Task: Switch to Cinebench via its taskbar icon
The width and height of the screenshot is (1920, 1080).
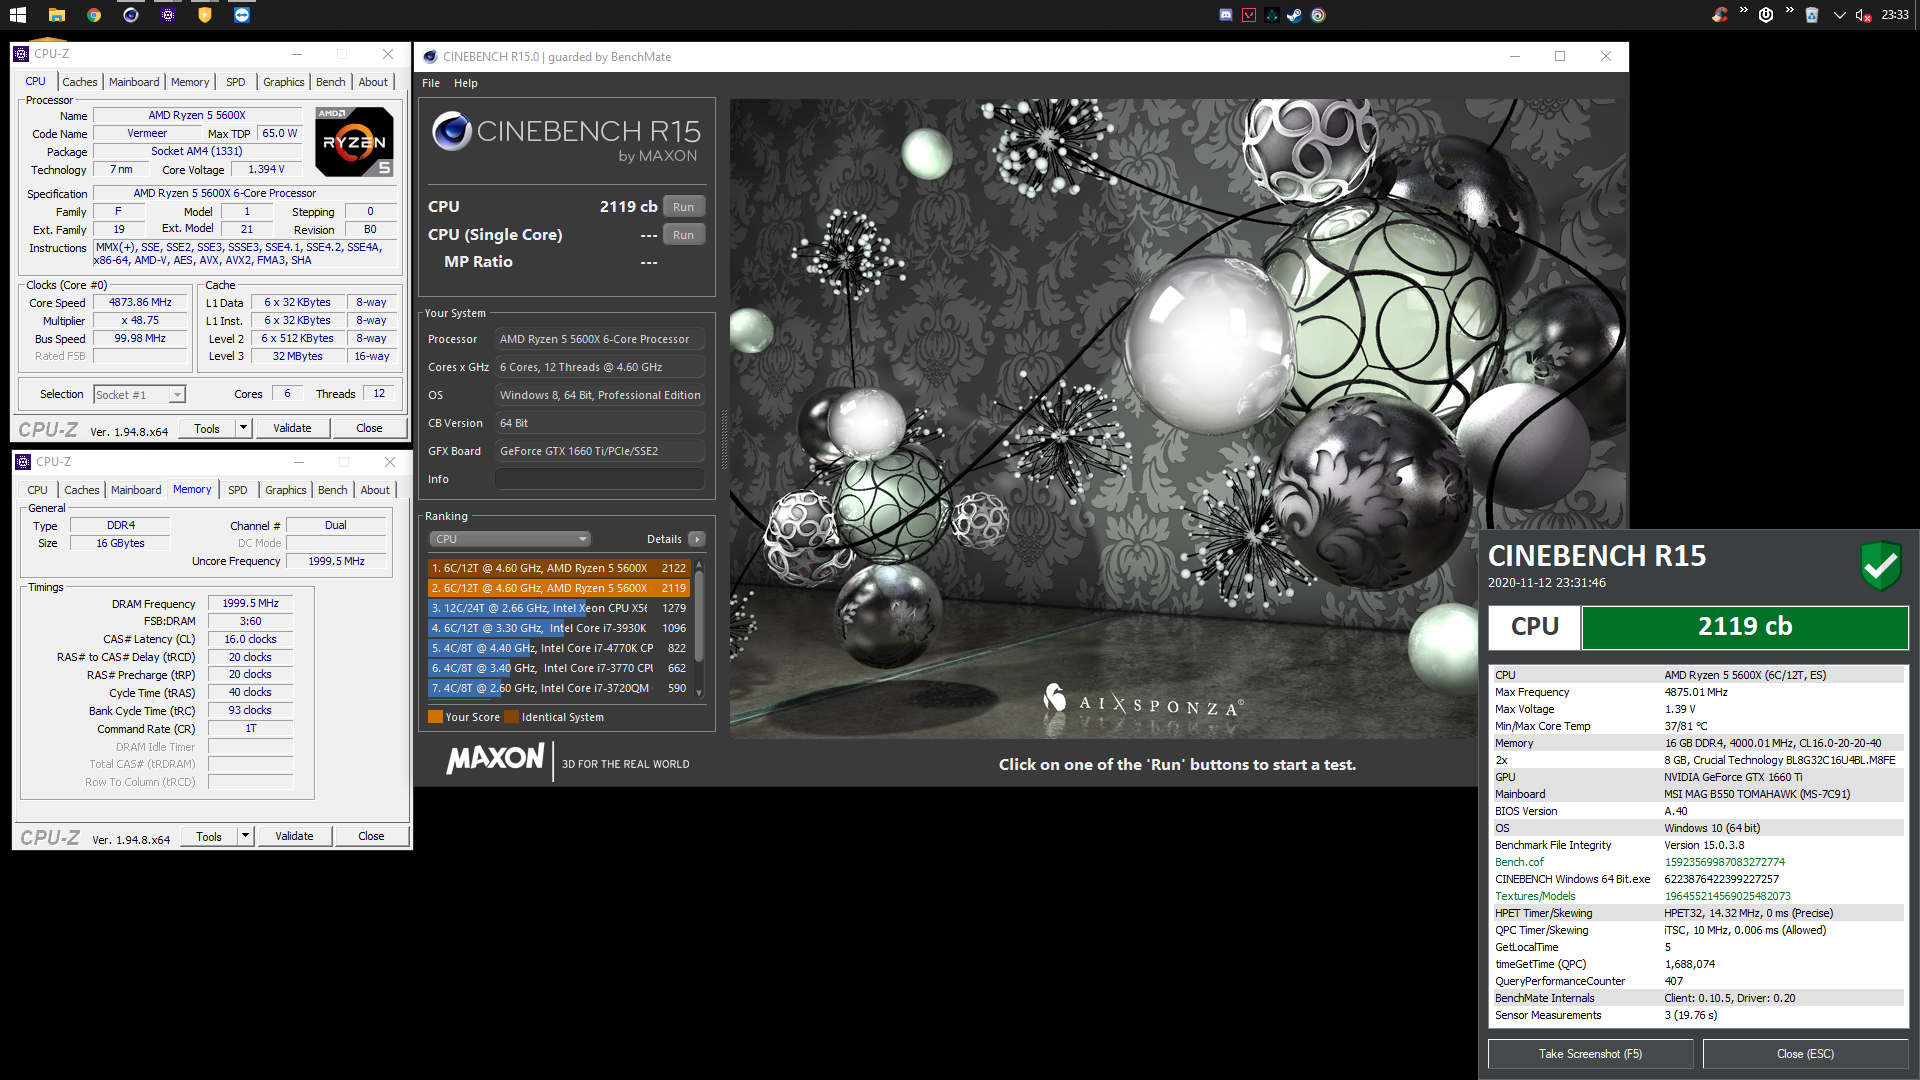Action: [131, 15]
